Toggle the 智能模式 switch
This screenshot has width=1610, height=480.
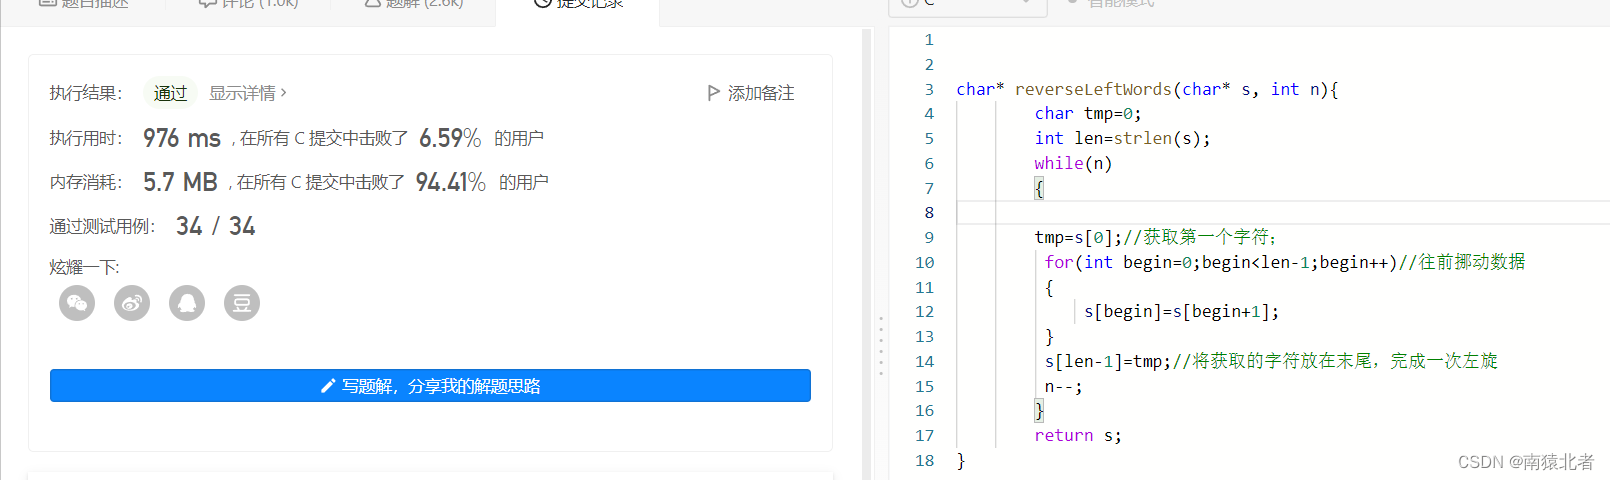1112,3
